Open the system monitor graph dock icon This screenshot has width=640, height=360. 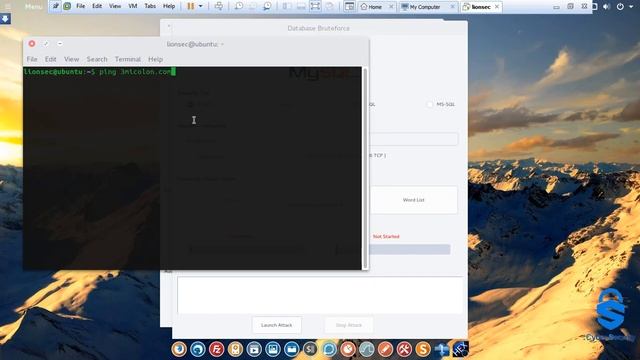click(x=367, y=349)
